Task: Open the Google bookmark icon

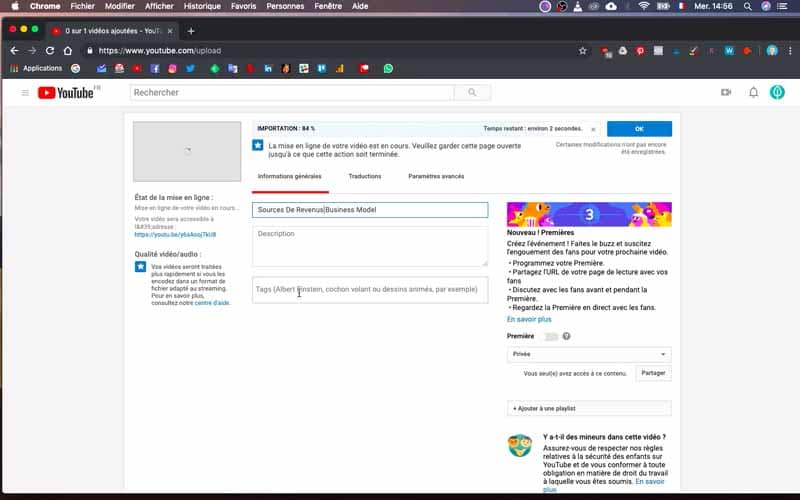Action: pyautogui.click(x=76, y=68)
